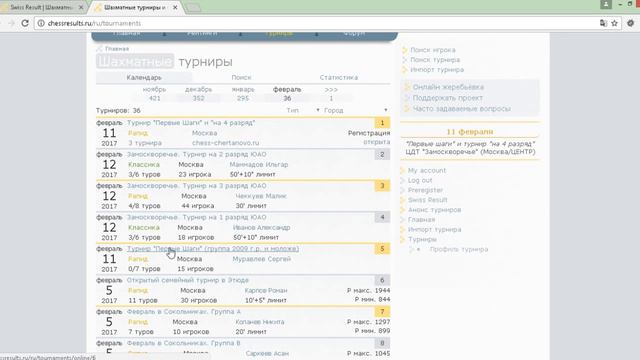Open Chrome profile avatar button
This screenshot has width=640, height=360.
[x=606, y=4]
